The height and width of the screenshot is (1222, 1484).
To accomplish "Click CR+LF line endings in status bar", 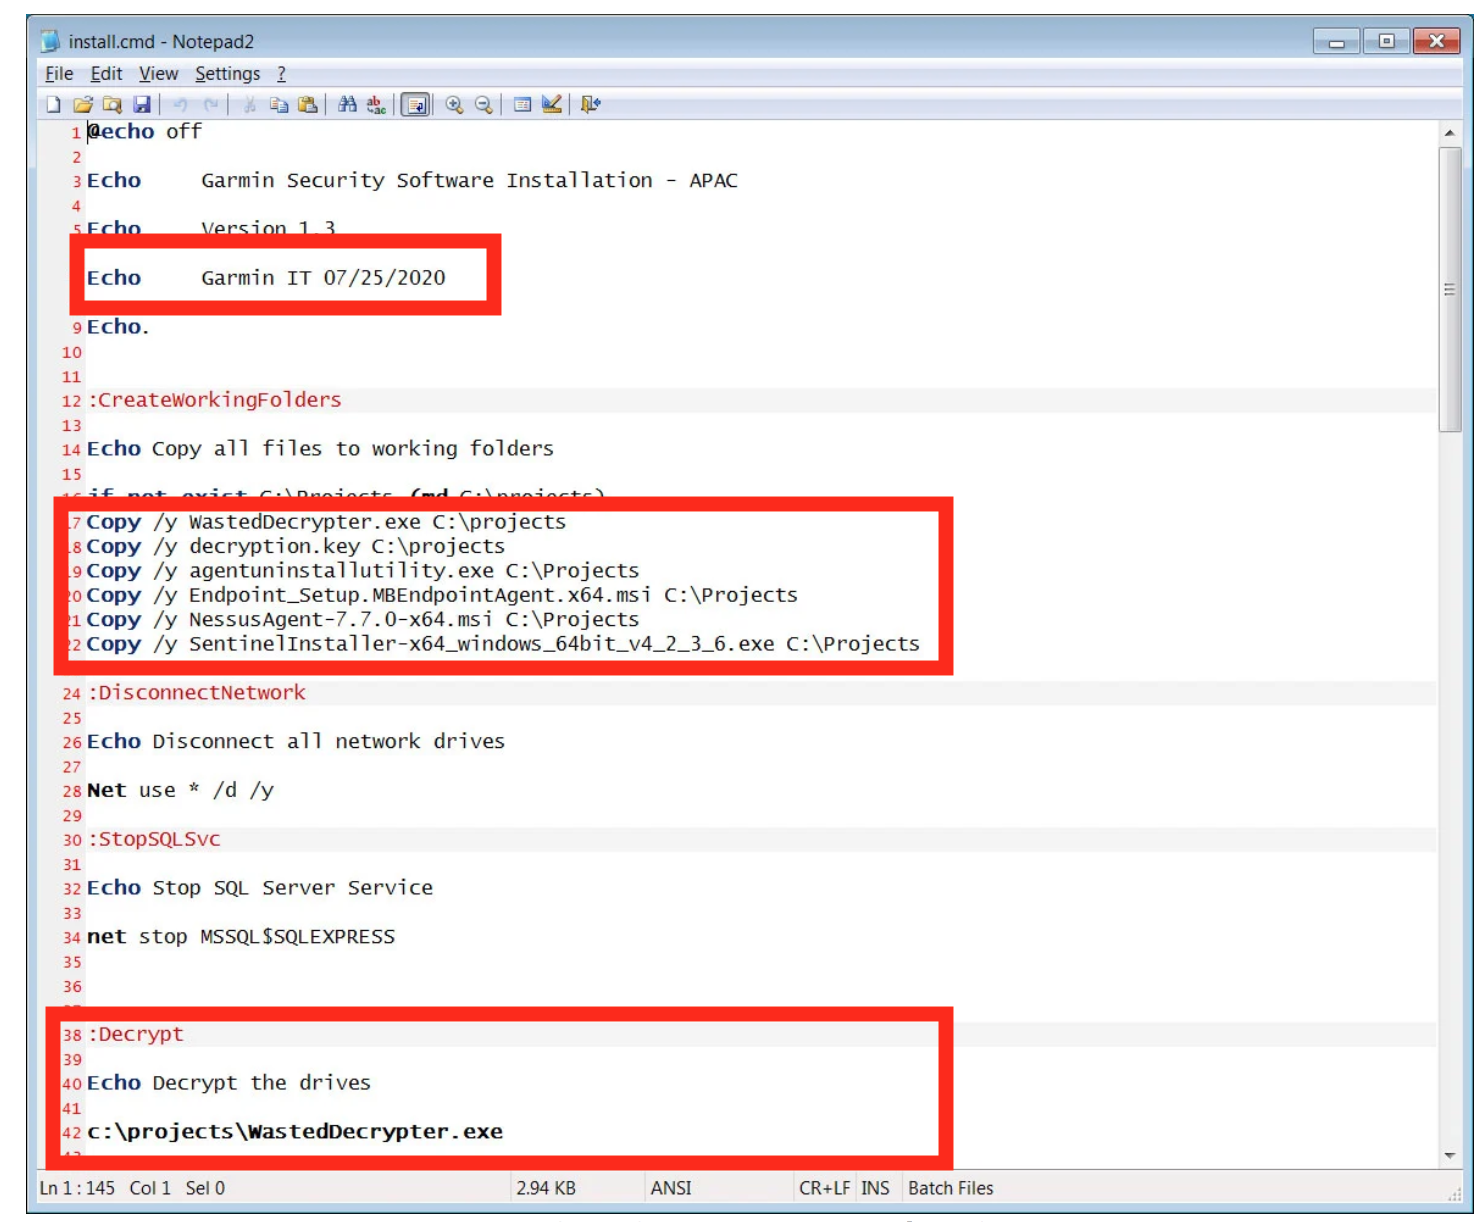I will pos(824,1188).
